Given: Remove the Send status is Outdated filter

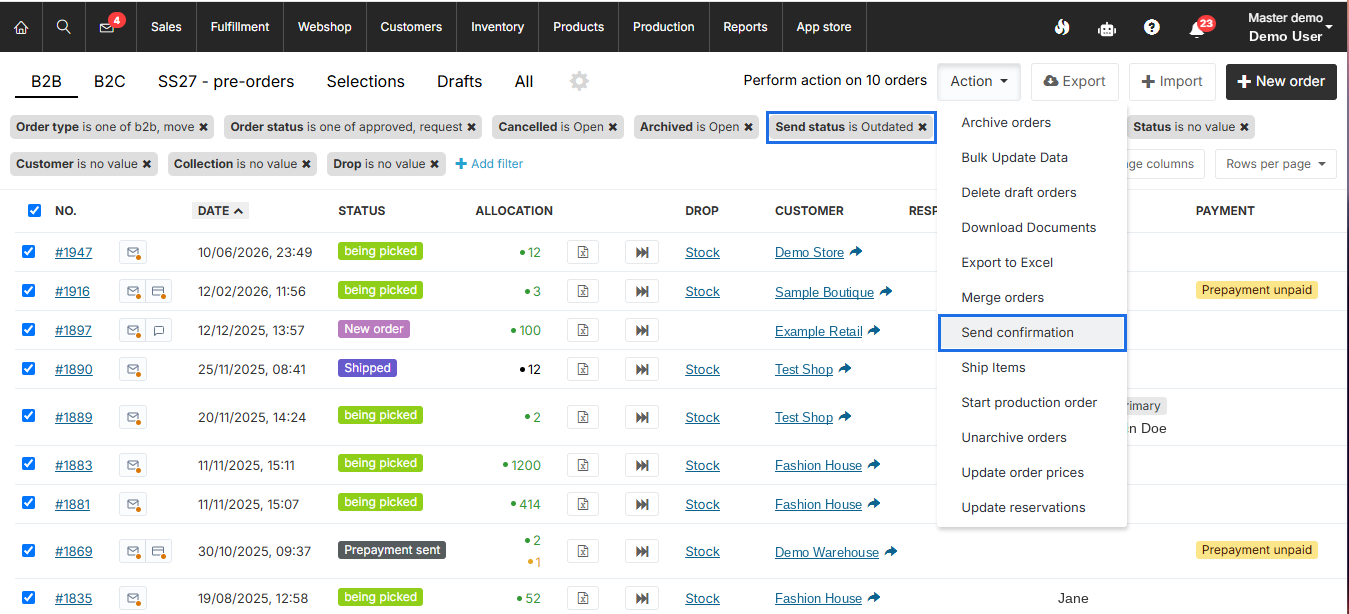Looking at the screenshot, I should [922, 127].
